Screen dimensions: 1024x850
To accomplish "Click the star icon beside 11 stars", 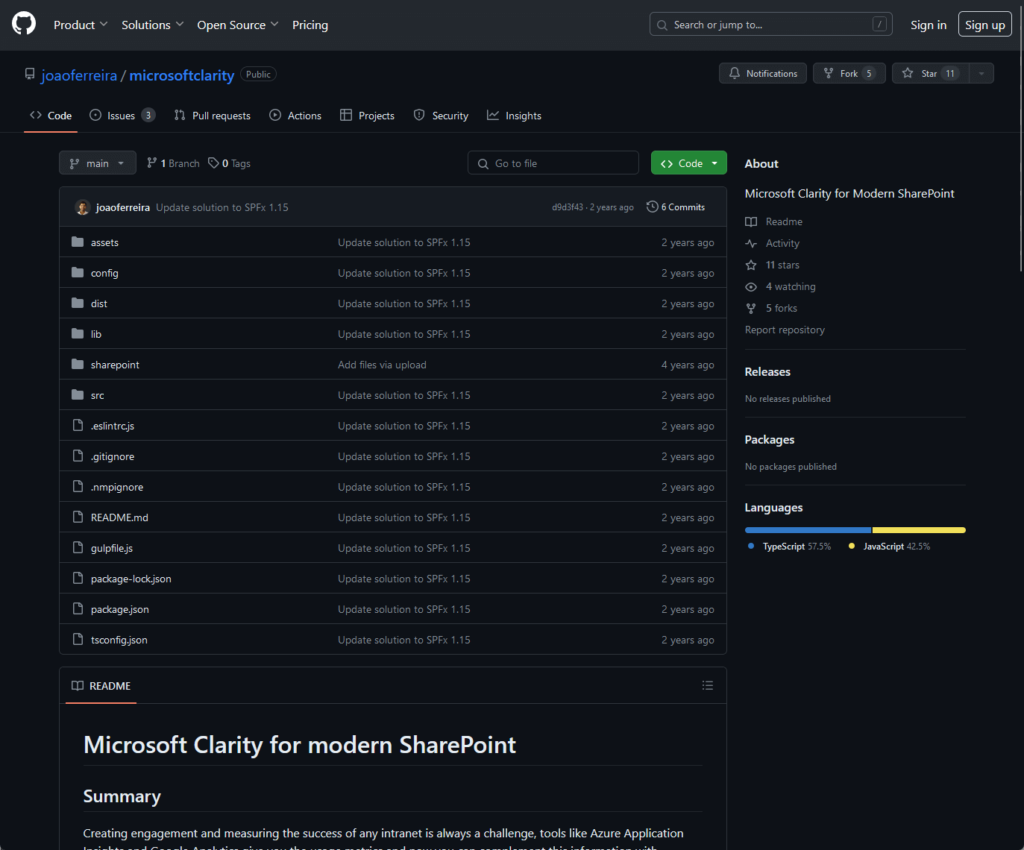I will [x=751, y=265].
